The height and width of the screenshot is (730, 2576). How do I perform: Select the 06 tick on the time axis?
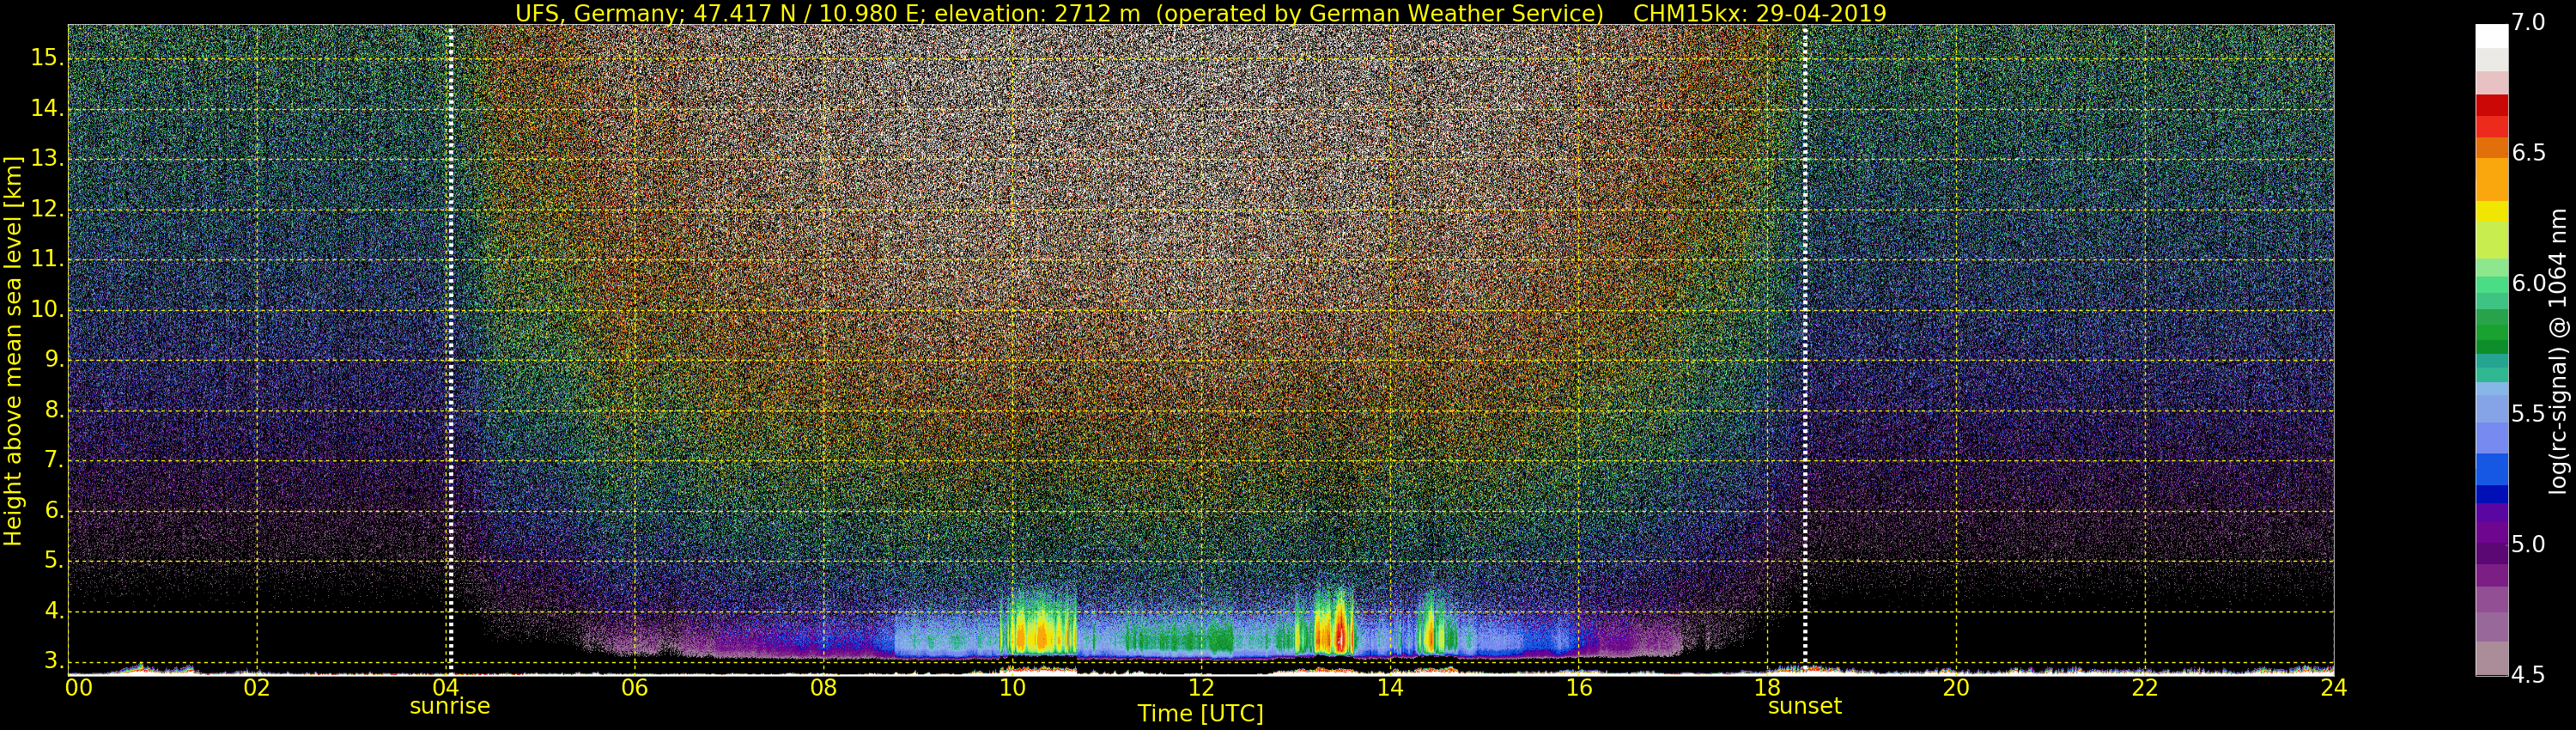[634, 688]
